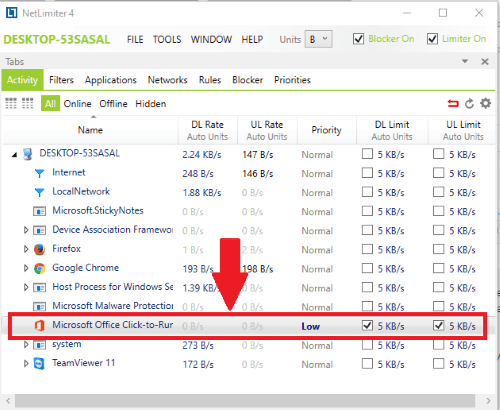
Task: Switch to the Priorities tab
Action: coord(292,80)
